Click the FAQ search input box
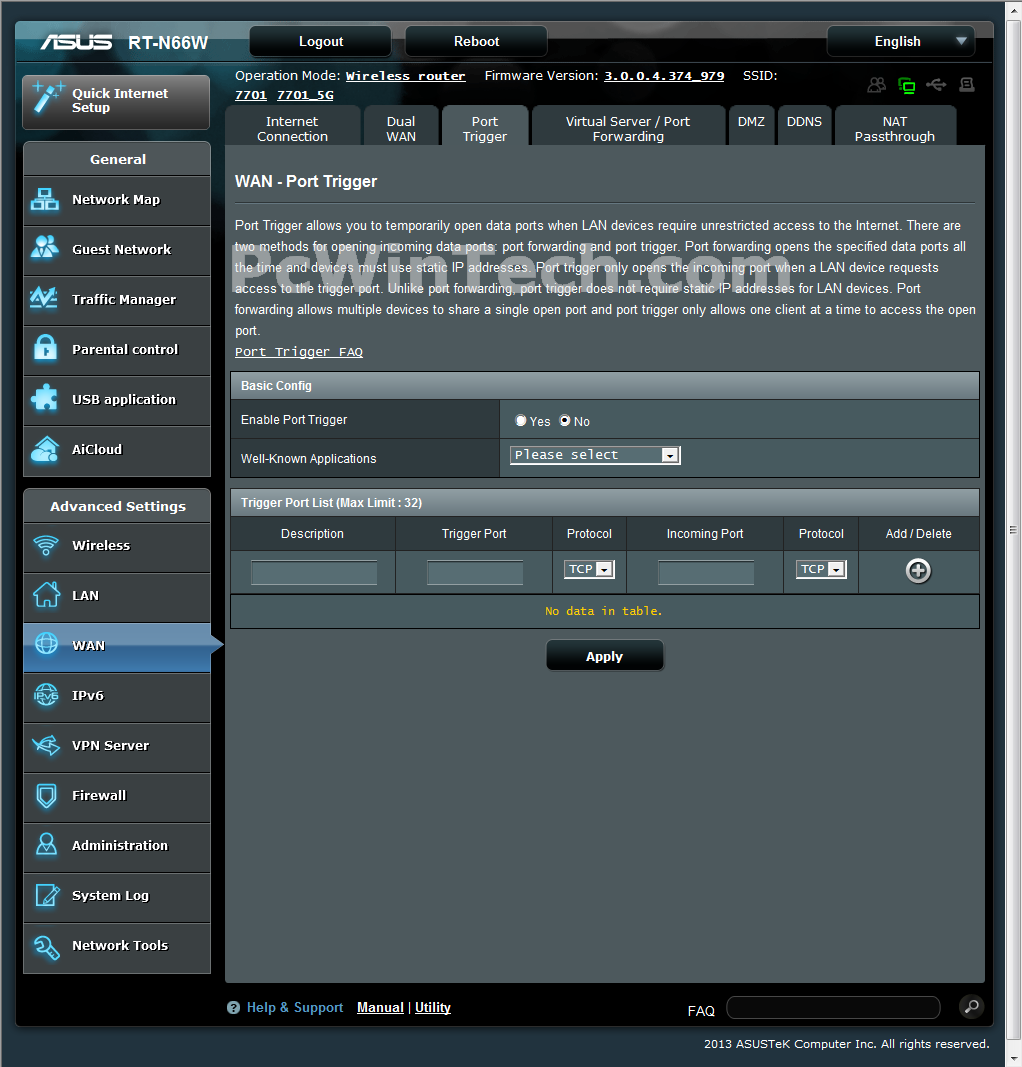This screenshot has height=1067, width=1022. 834,1007
